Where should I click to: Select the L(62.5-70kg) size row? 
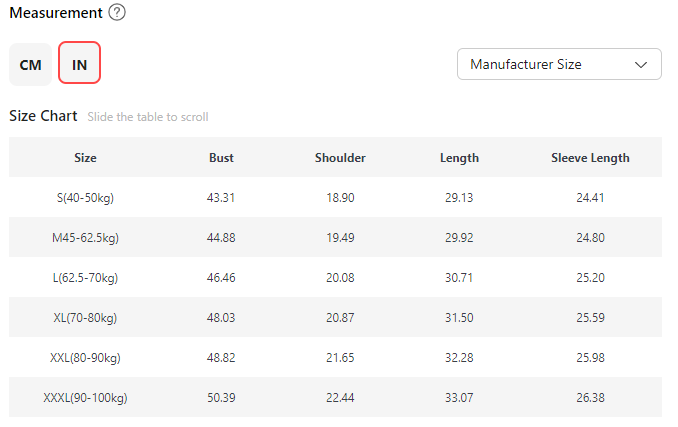(86, 277)
